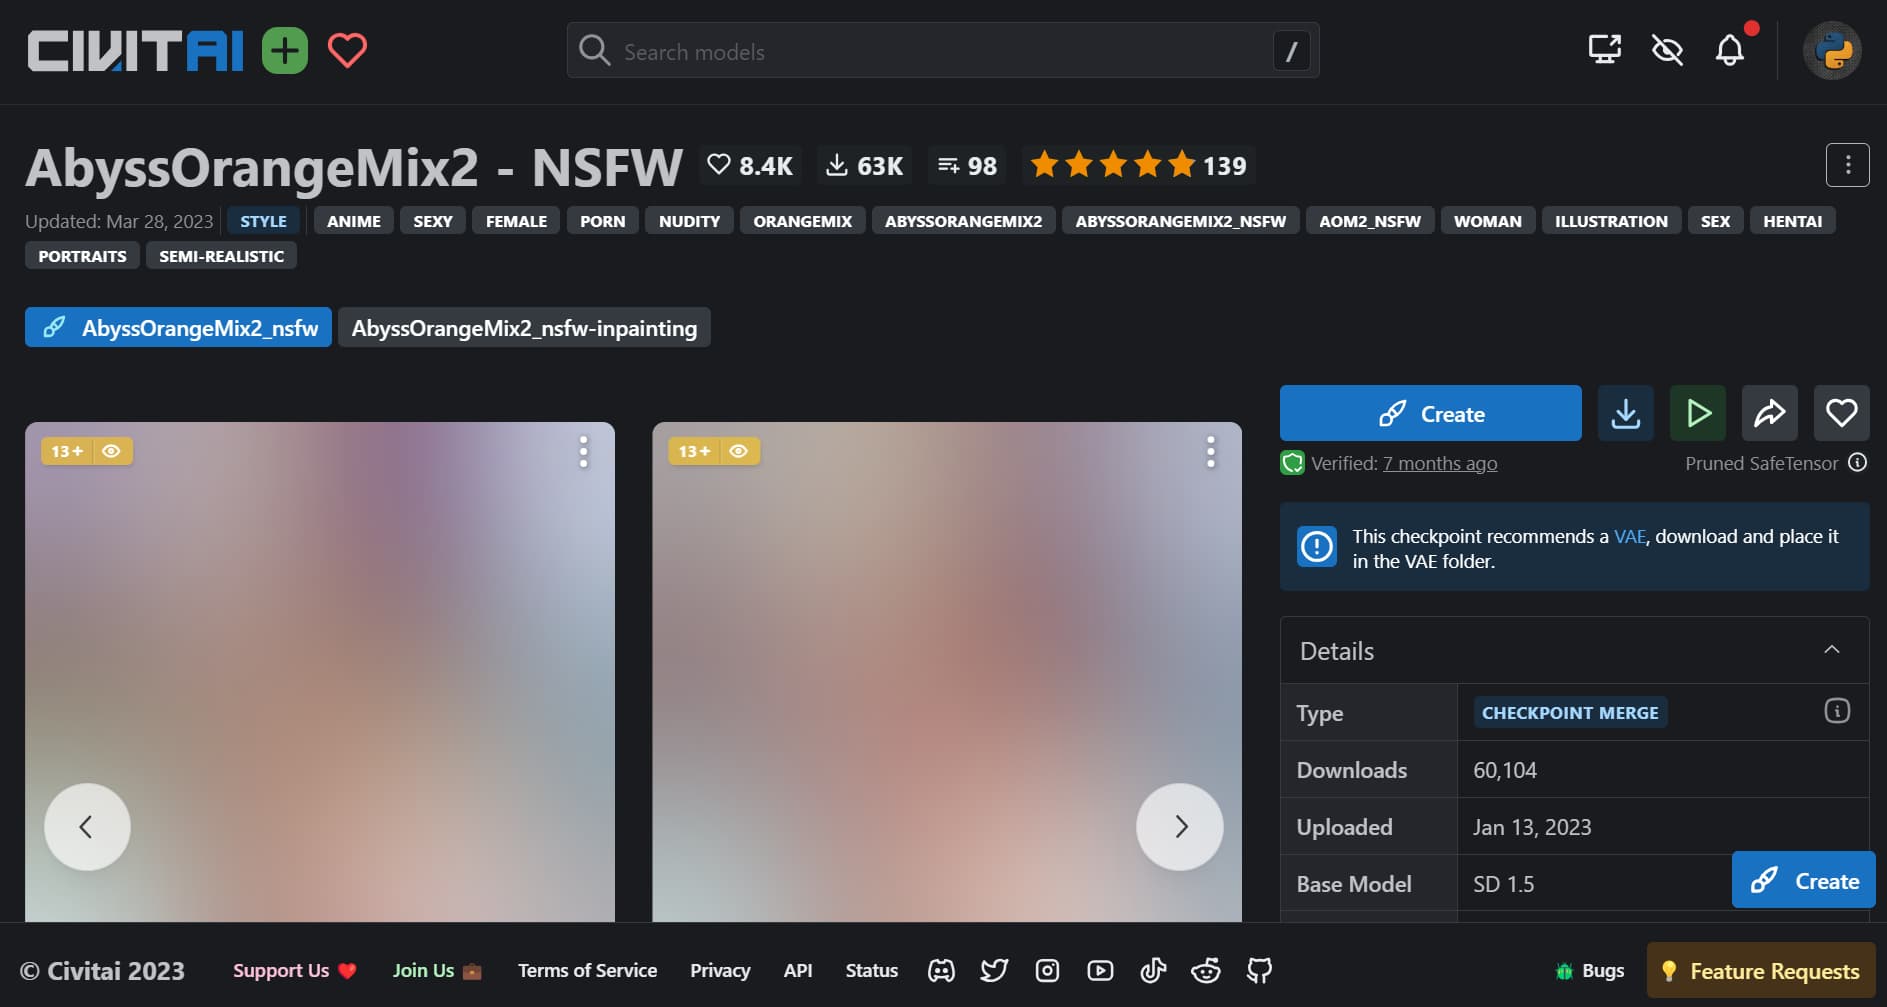The height and width of the screenshot is (1007, 1887).
Task: Click the YouTube icon in footer
Action: 1100,970
